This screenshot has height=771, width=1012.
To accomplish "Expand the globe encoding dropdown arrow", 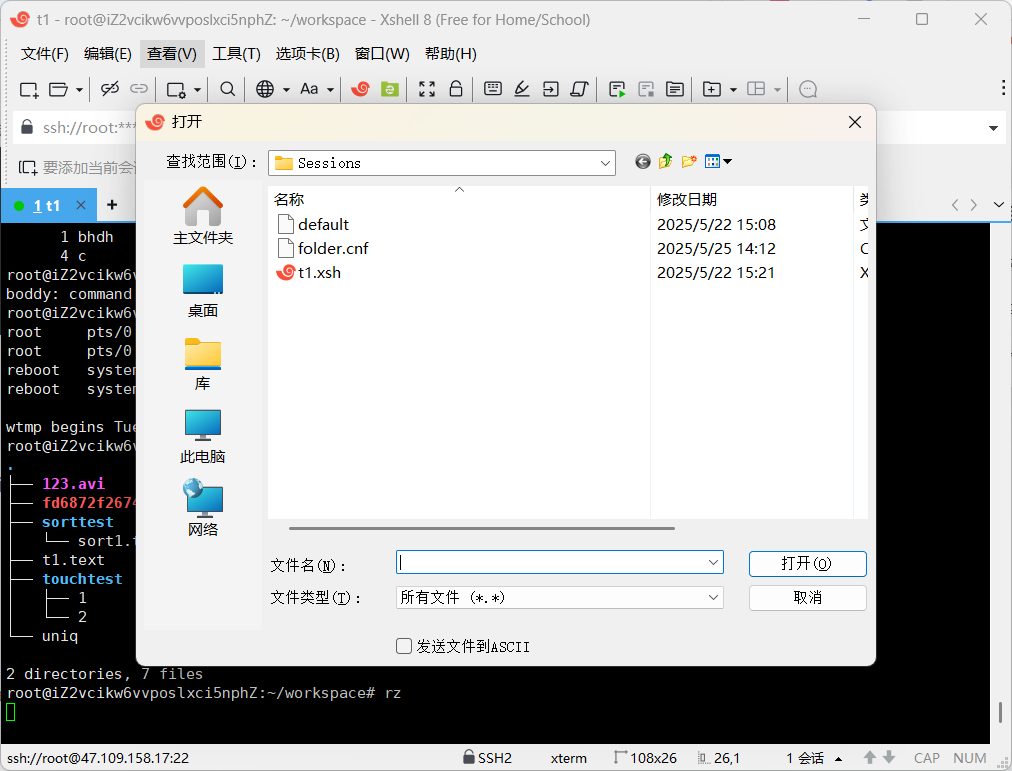I will coord(286,90).
